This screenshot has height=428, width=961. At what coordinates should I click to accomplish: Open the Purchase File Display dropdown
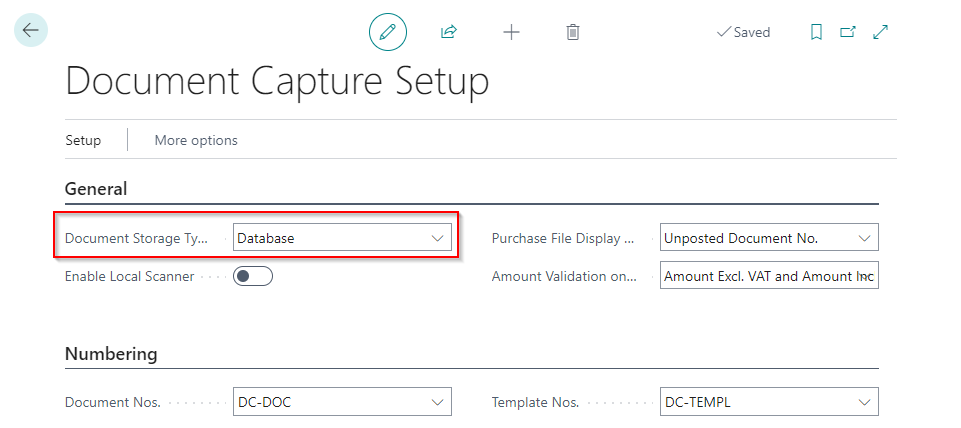click(864, 238)
